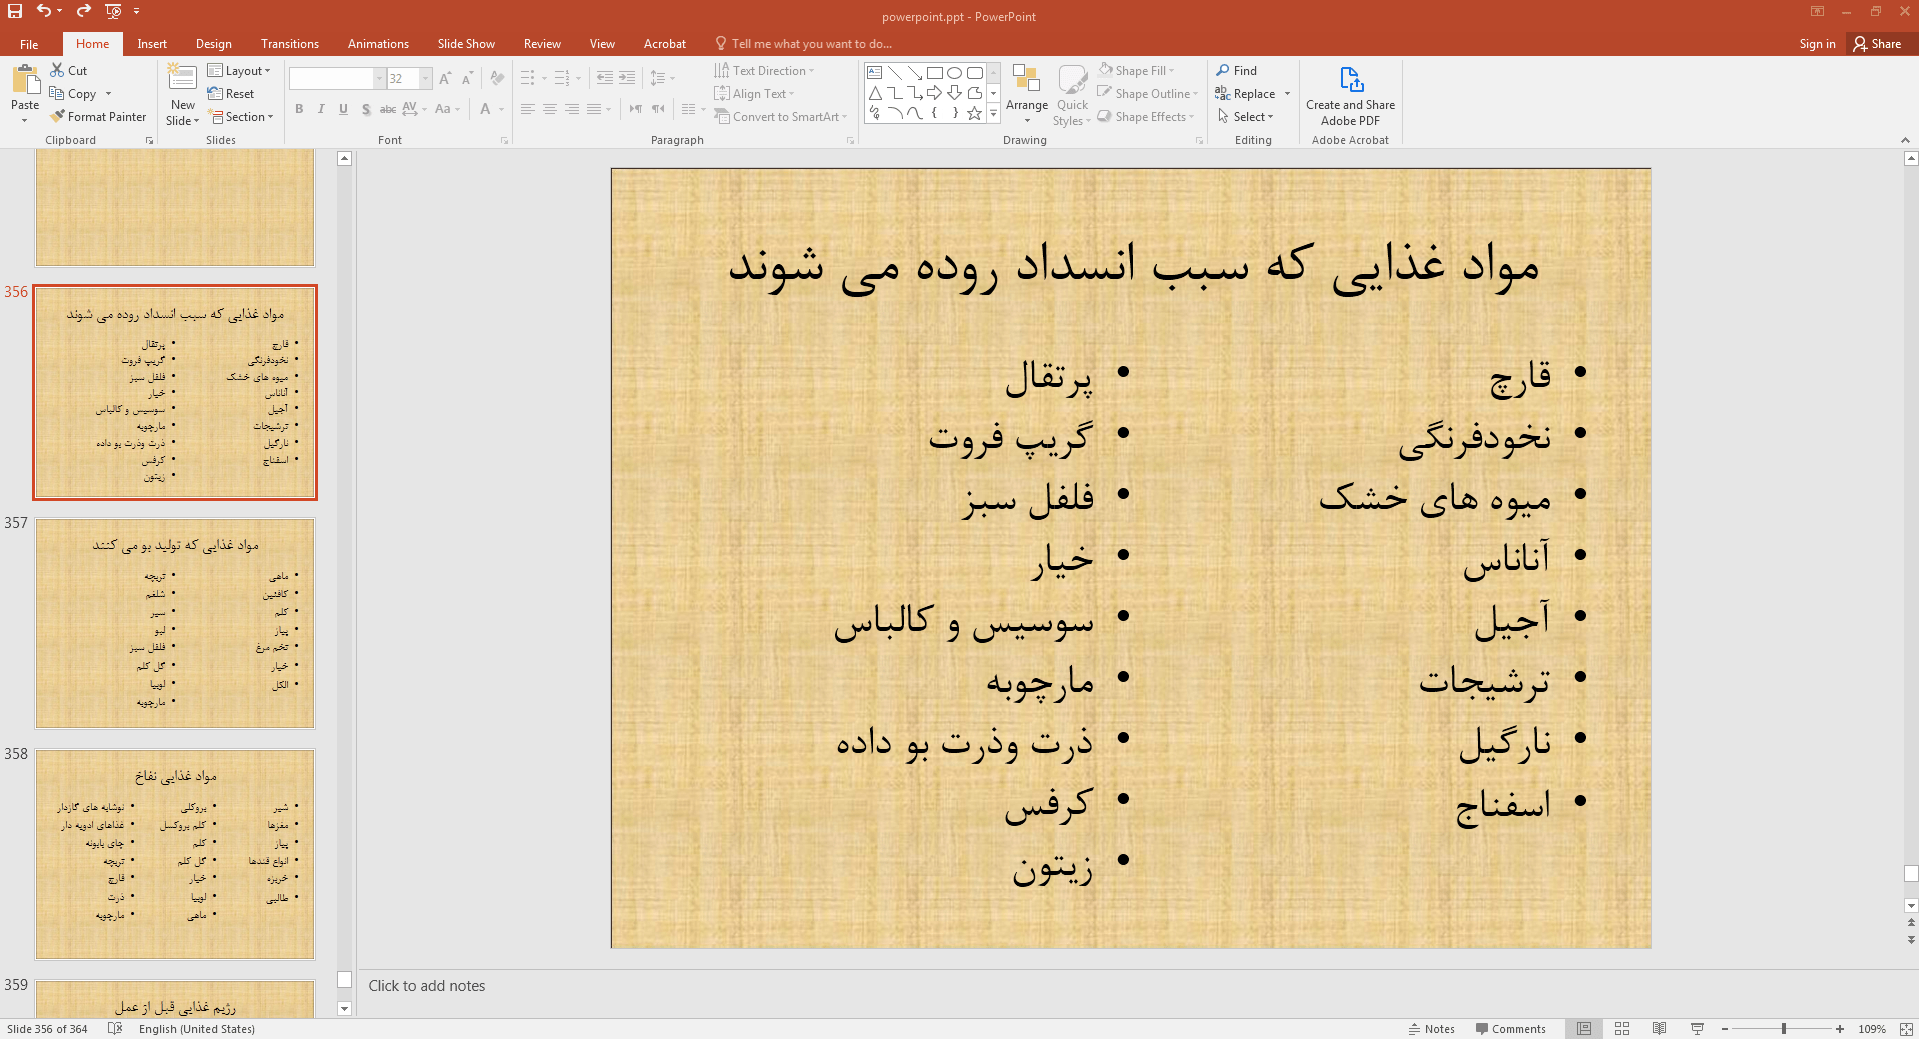Click the Arrange objects icon

(x=1027, y=94)
